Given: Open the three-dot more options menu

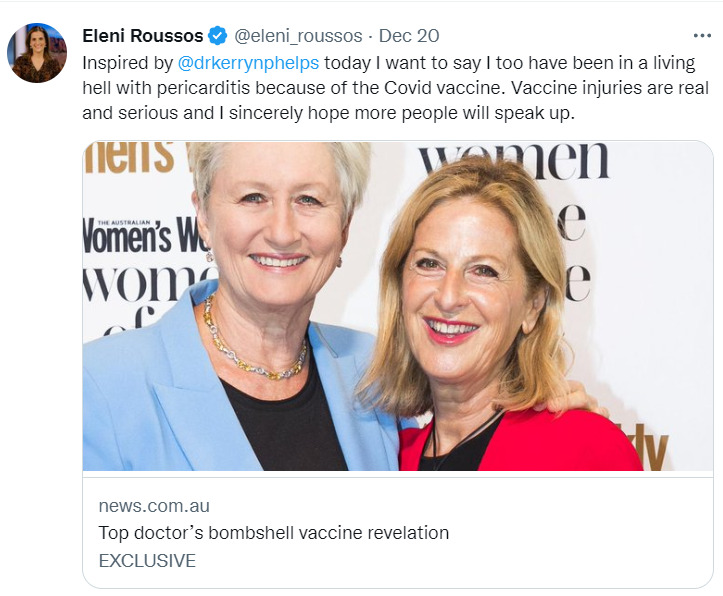Looking at the screenshot, I should [702, 35].
